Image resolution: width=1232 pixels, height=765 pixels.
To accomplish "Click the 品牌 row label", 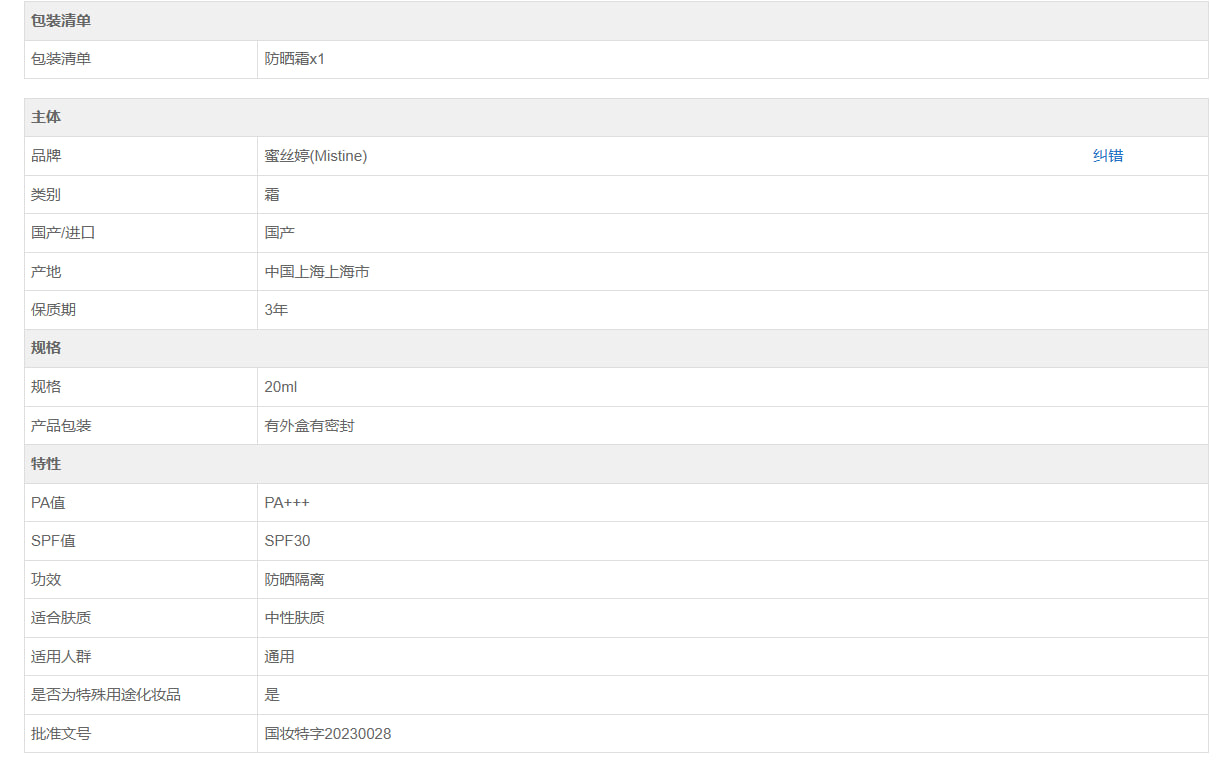I will coord(46,156).
